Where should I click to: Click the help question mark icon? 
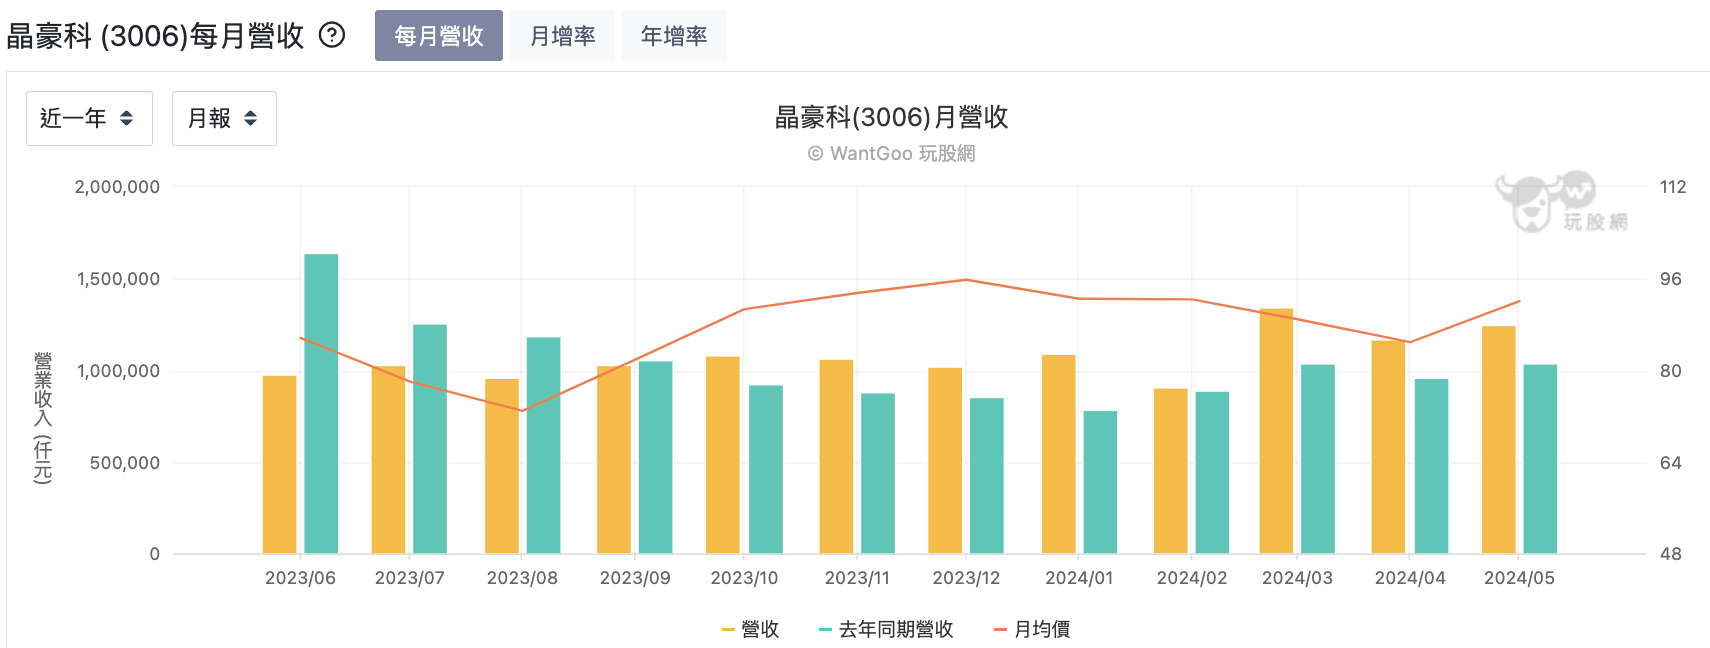[332, 35]
